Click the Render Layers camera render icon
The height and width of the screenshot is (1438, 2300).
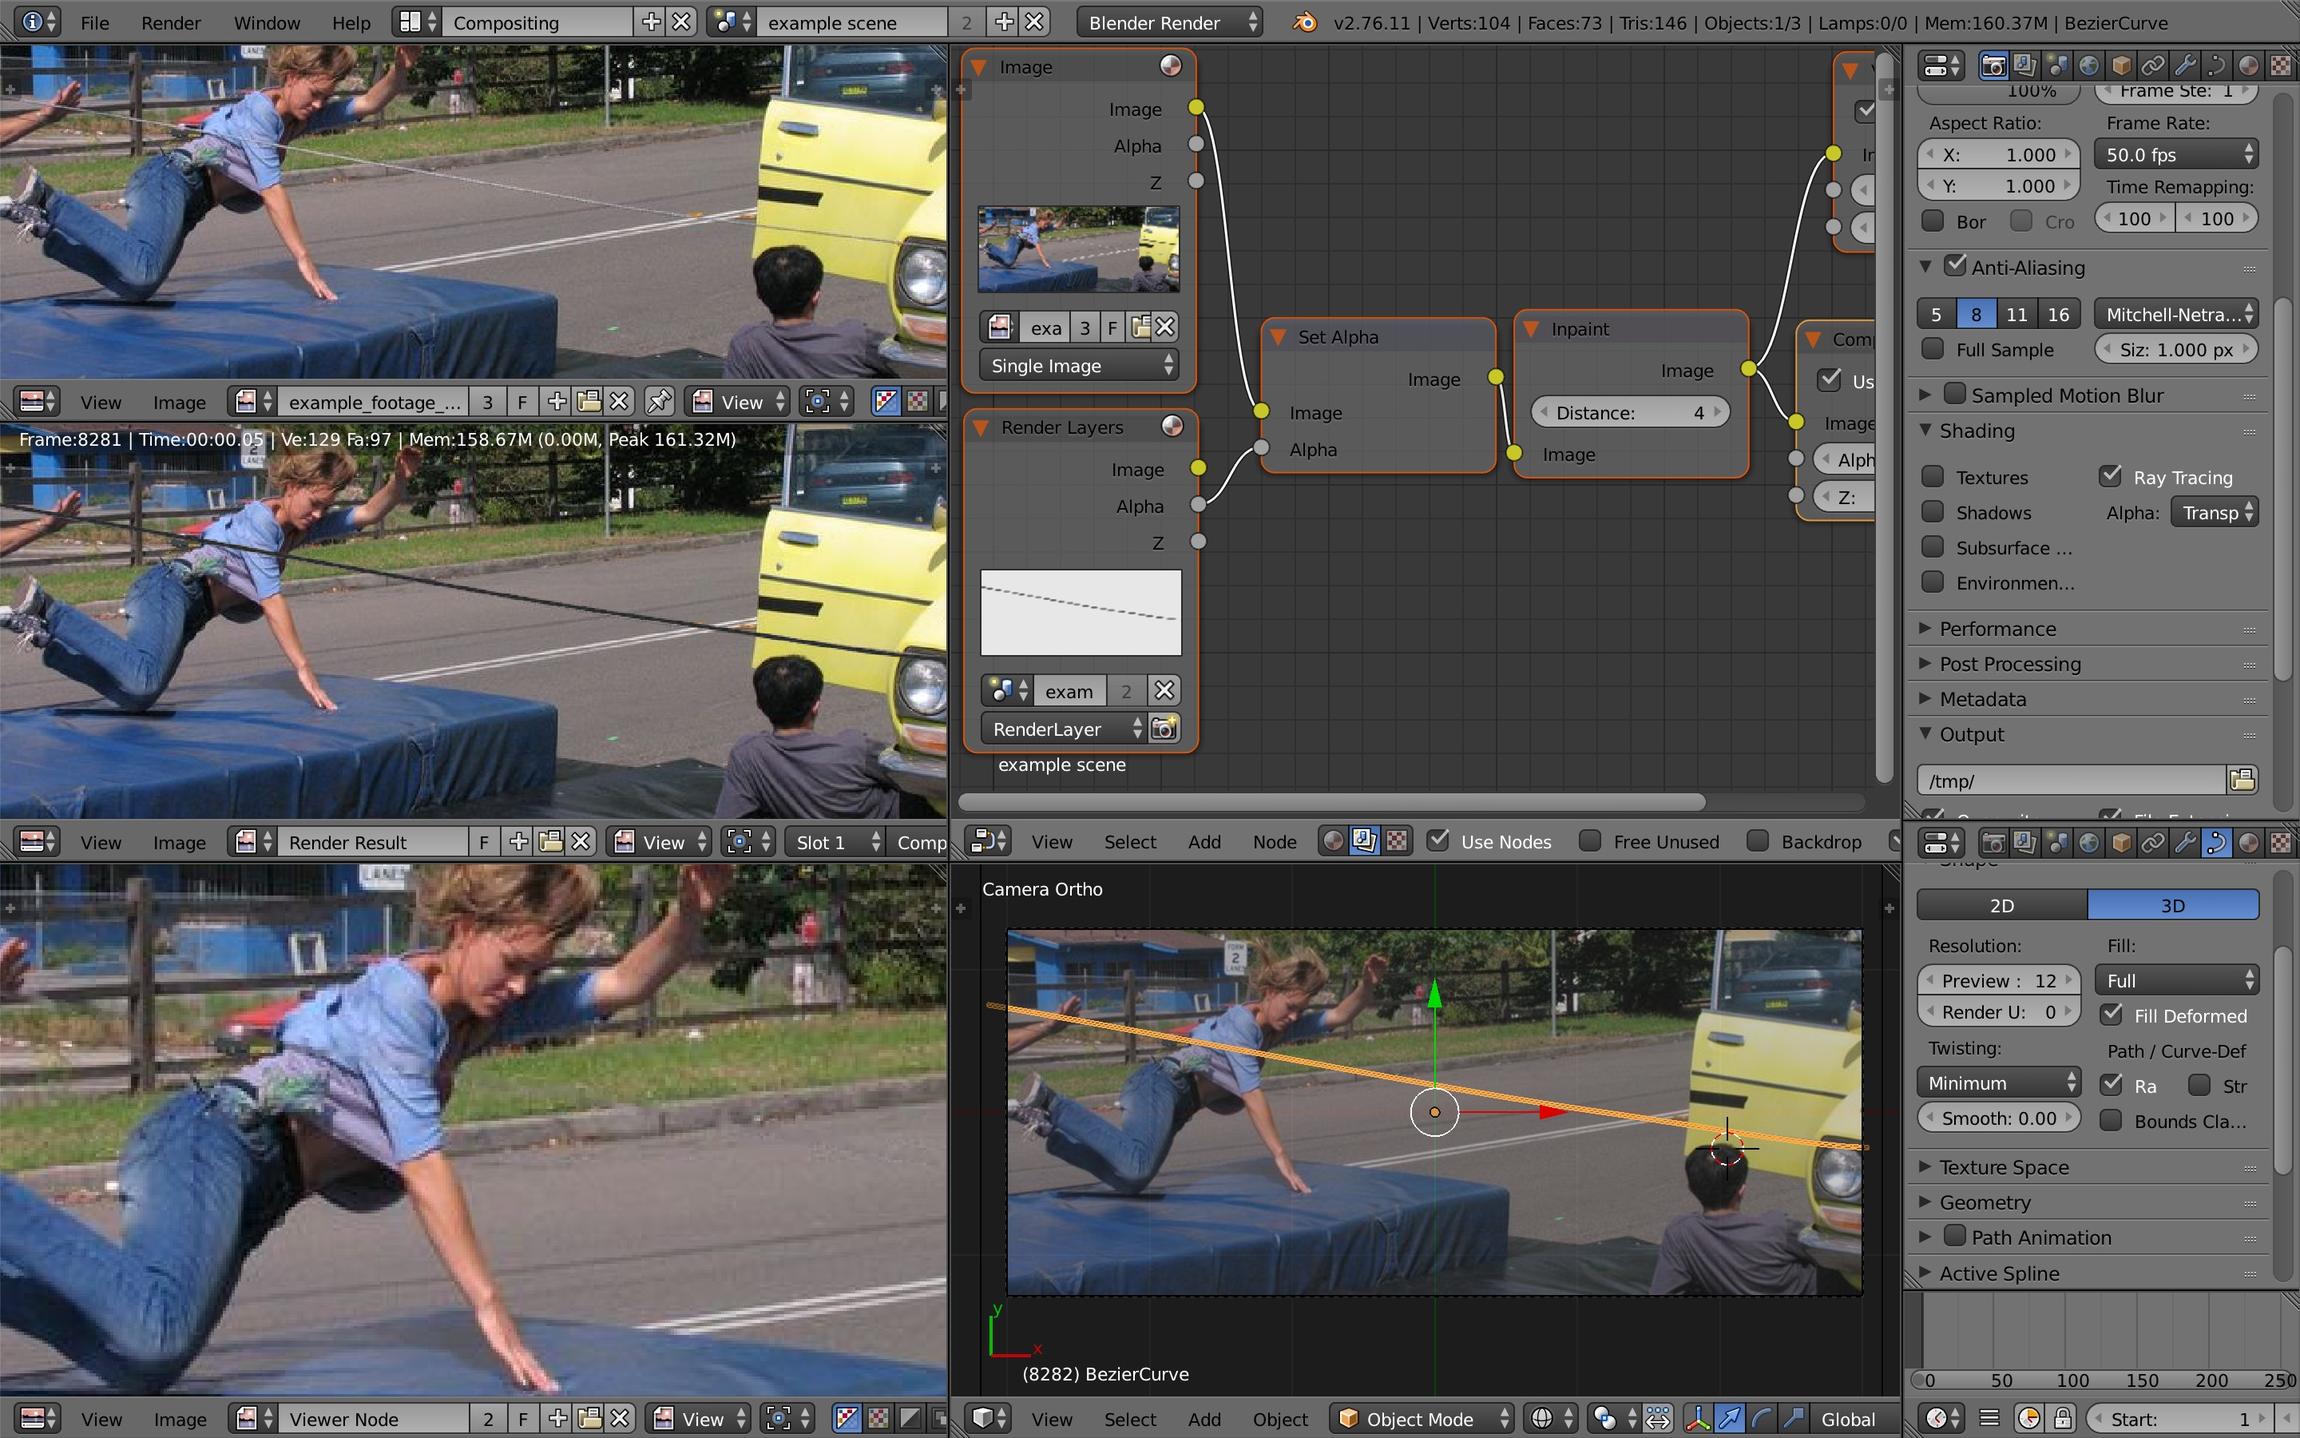point(1164,729)
